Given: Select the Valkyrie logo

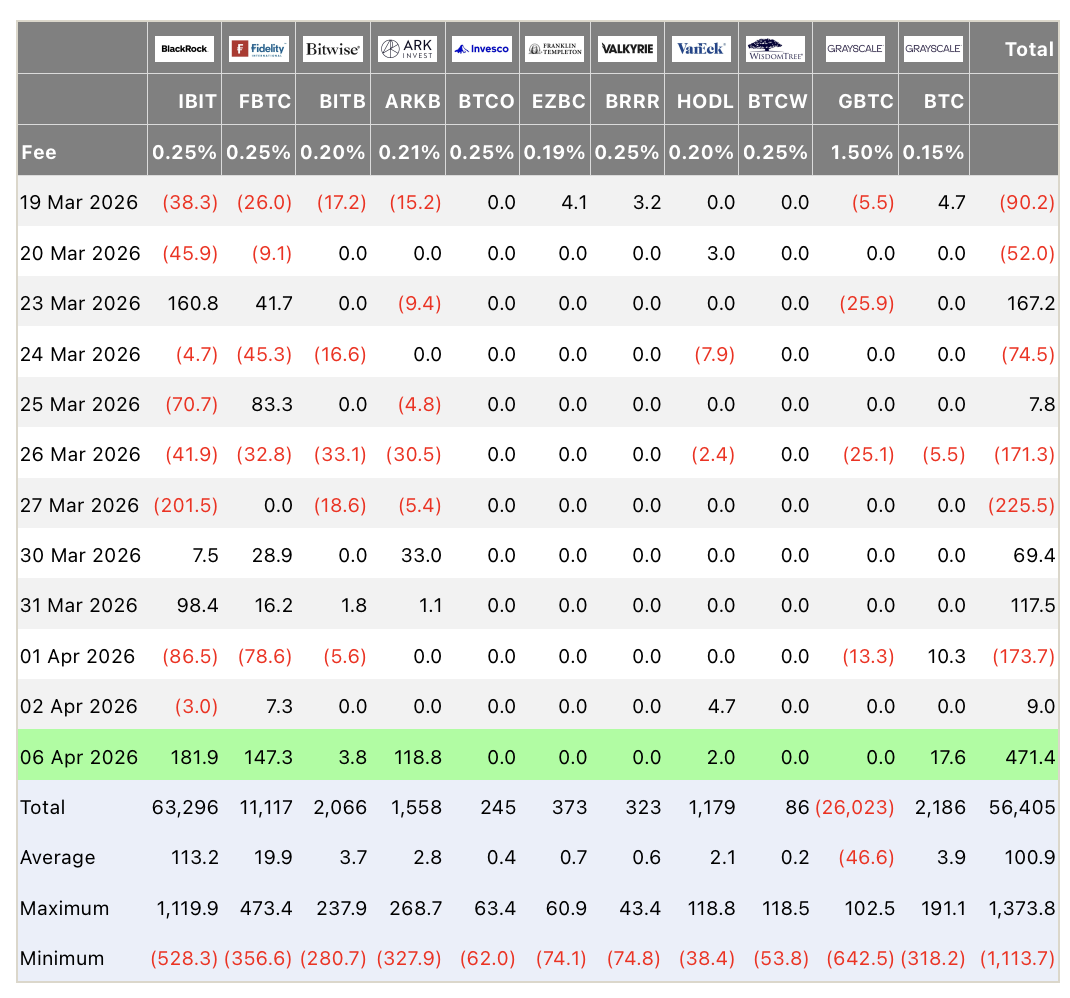Looking at the screenshot, I should (x=628, y=49).
